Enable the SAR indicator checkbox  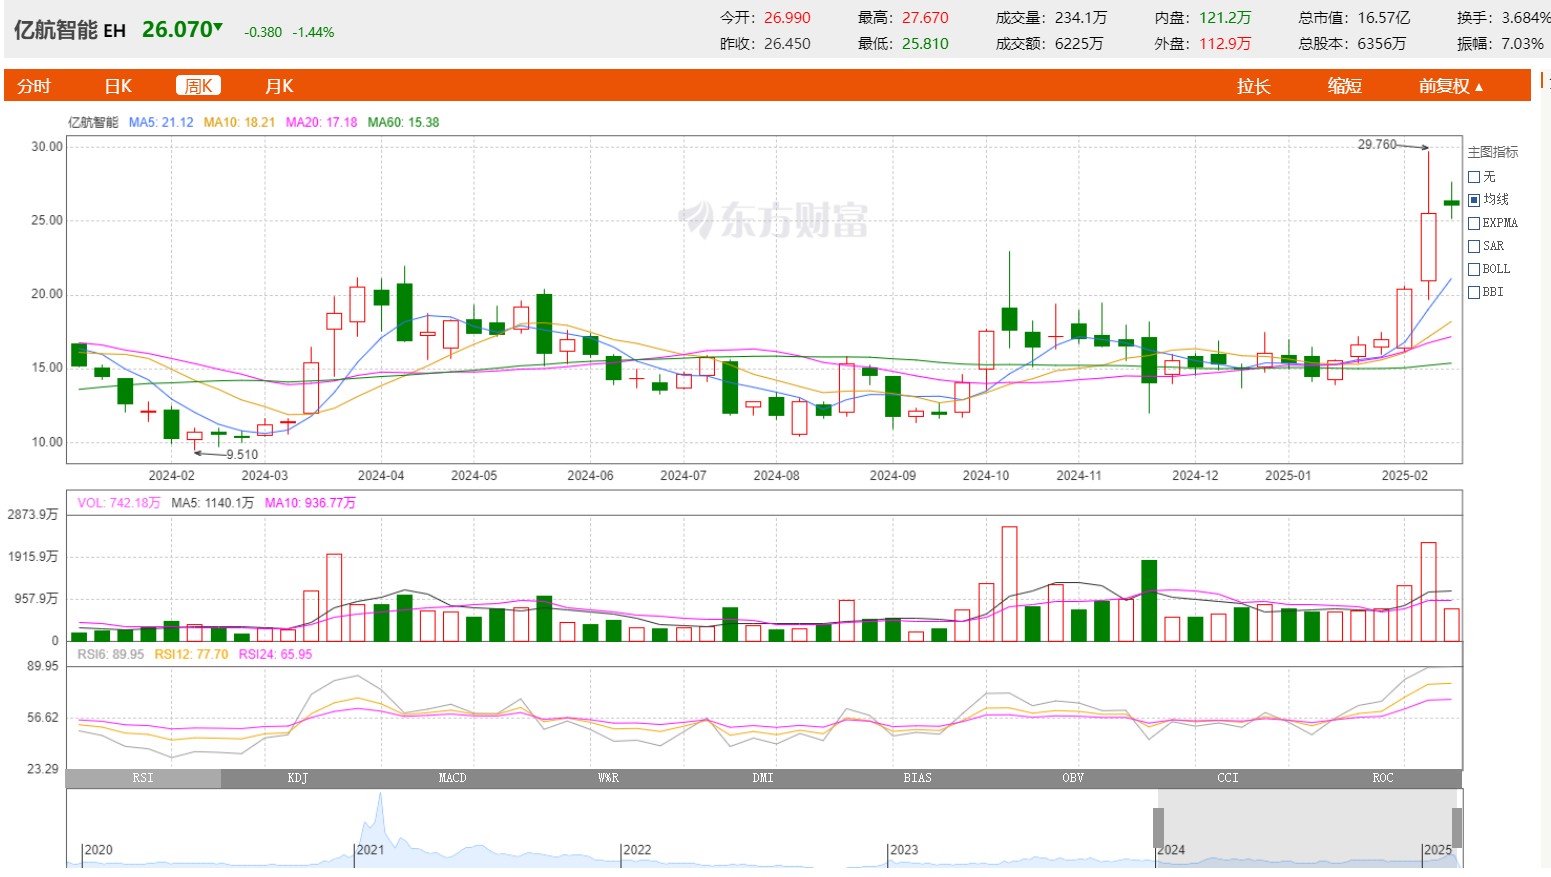coord(1474,246)
